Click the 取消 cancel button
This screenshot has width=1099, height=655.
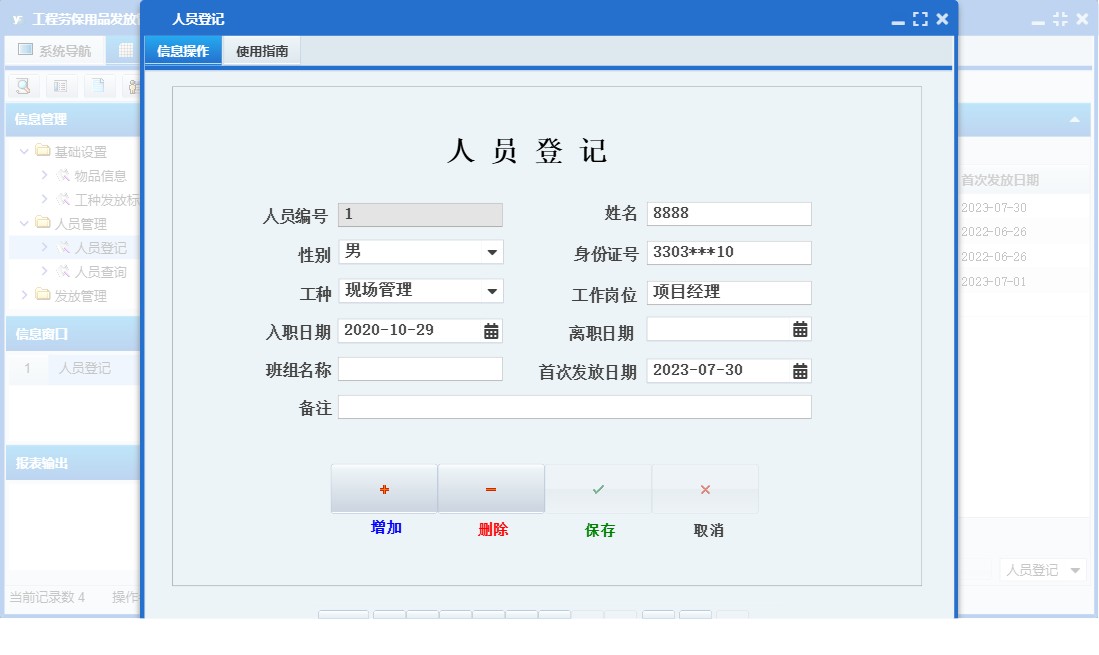(705, 488)
